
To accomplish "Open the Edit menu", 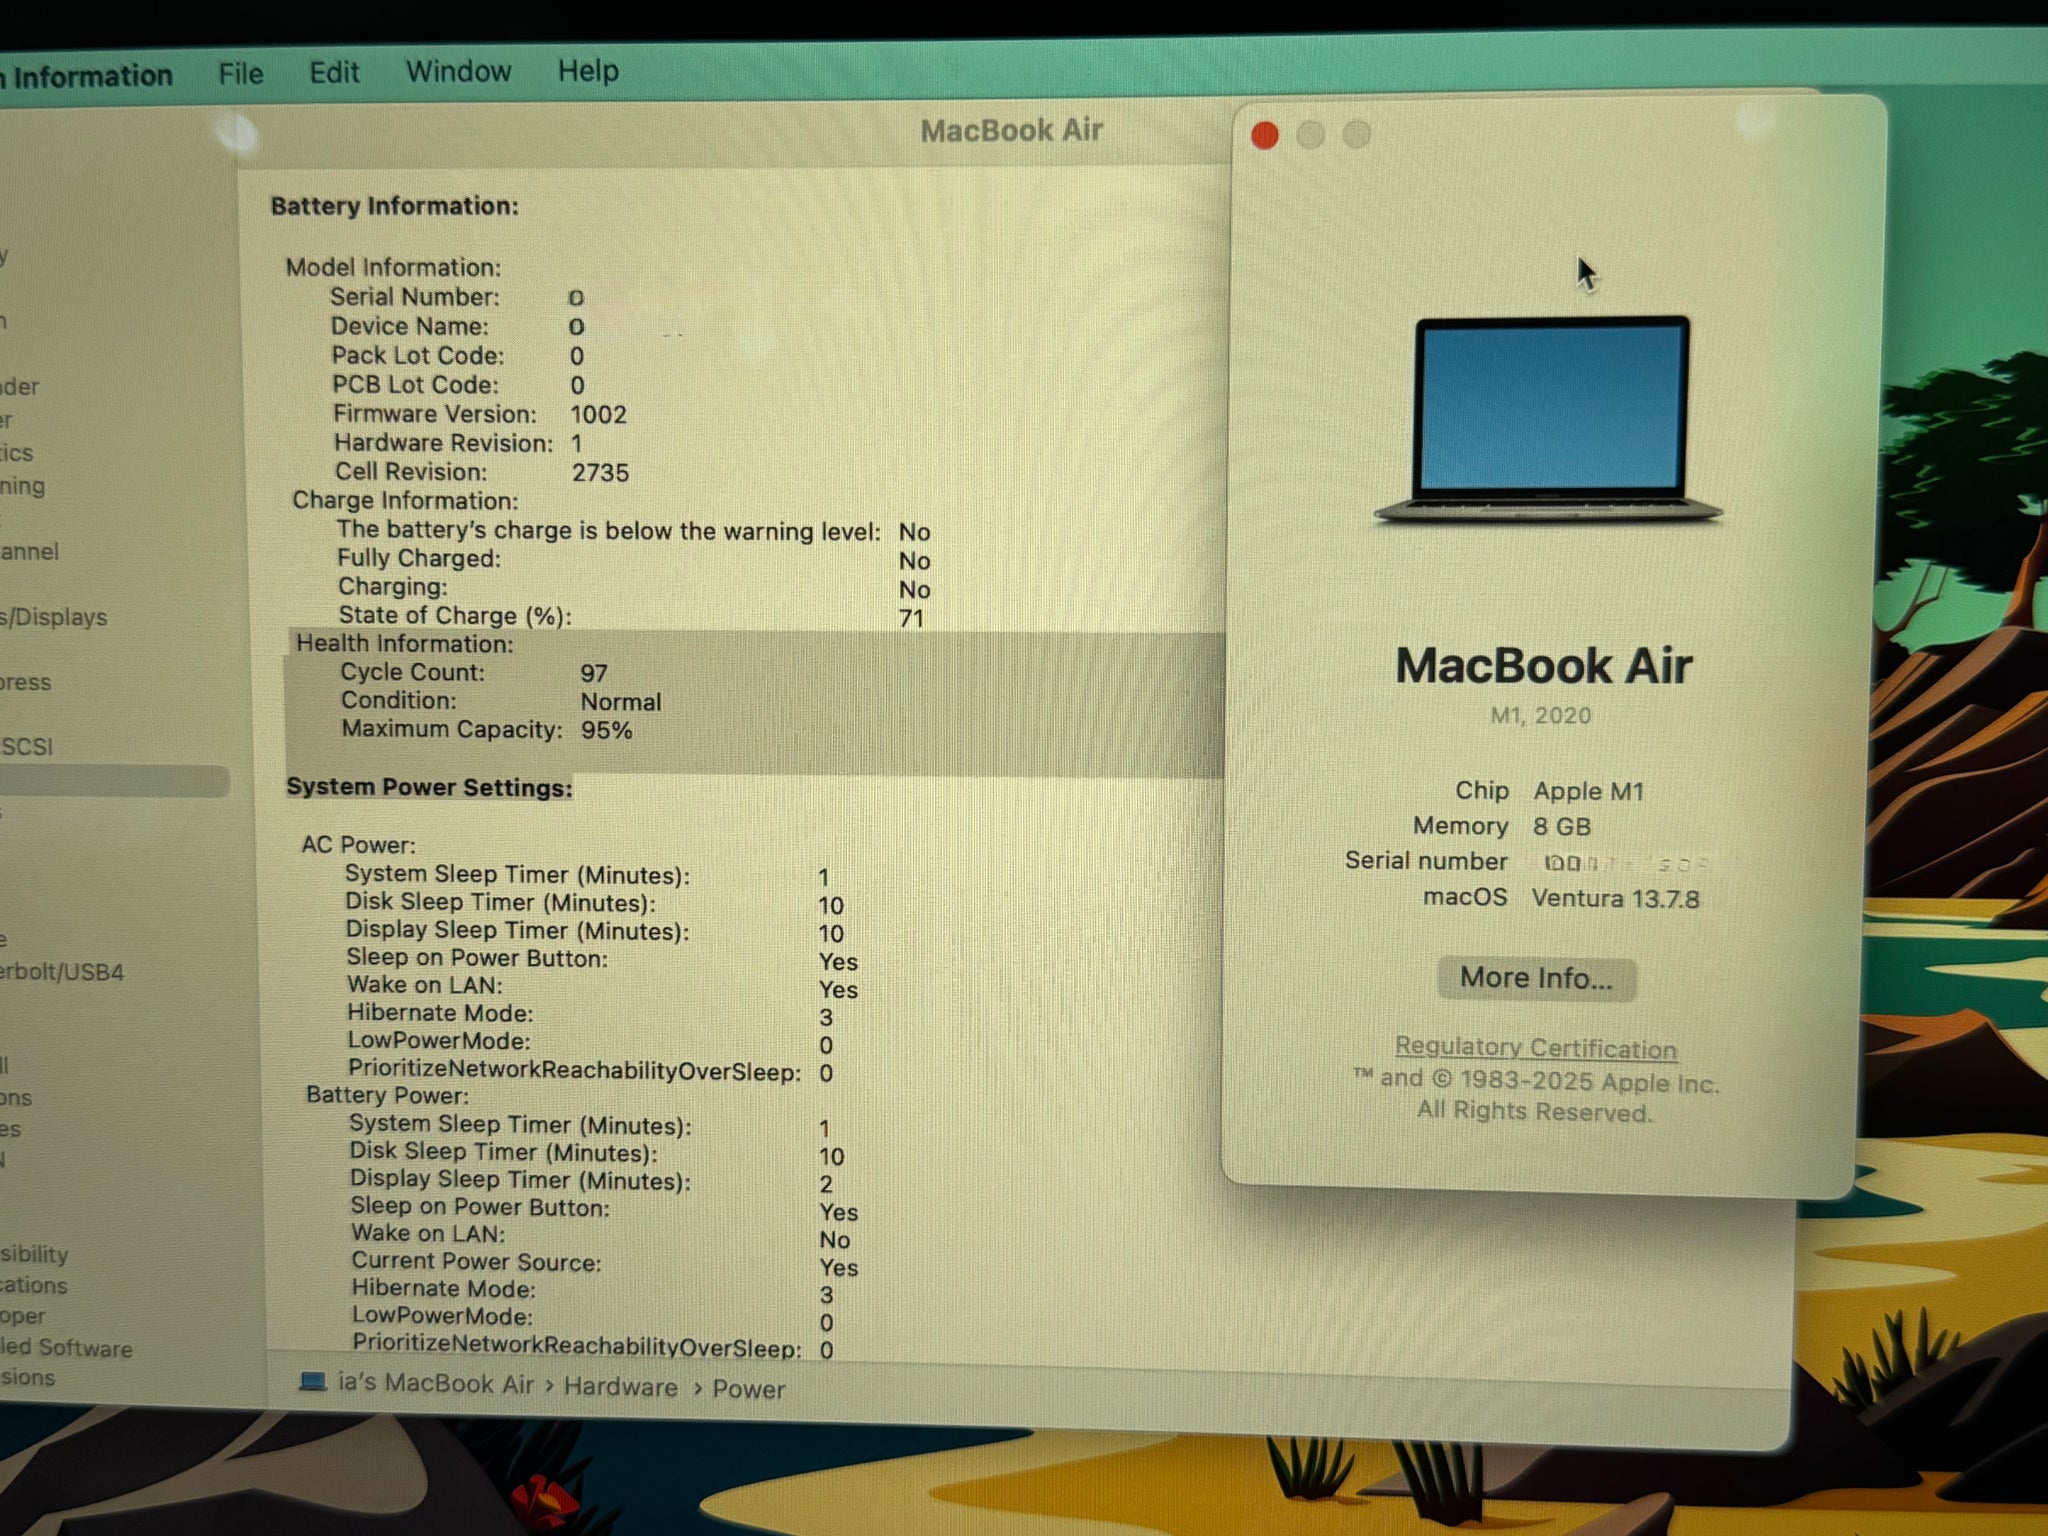I will coord(334,73).
